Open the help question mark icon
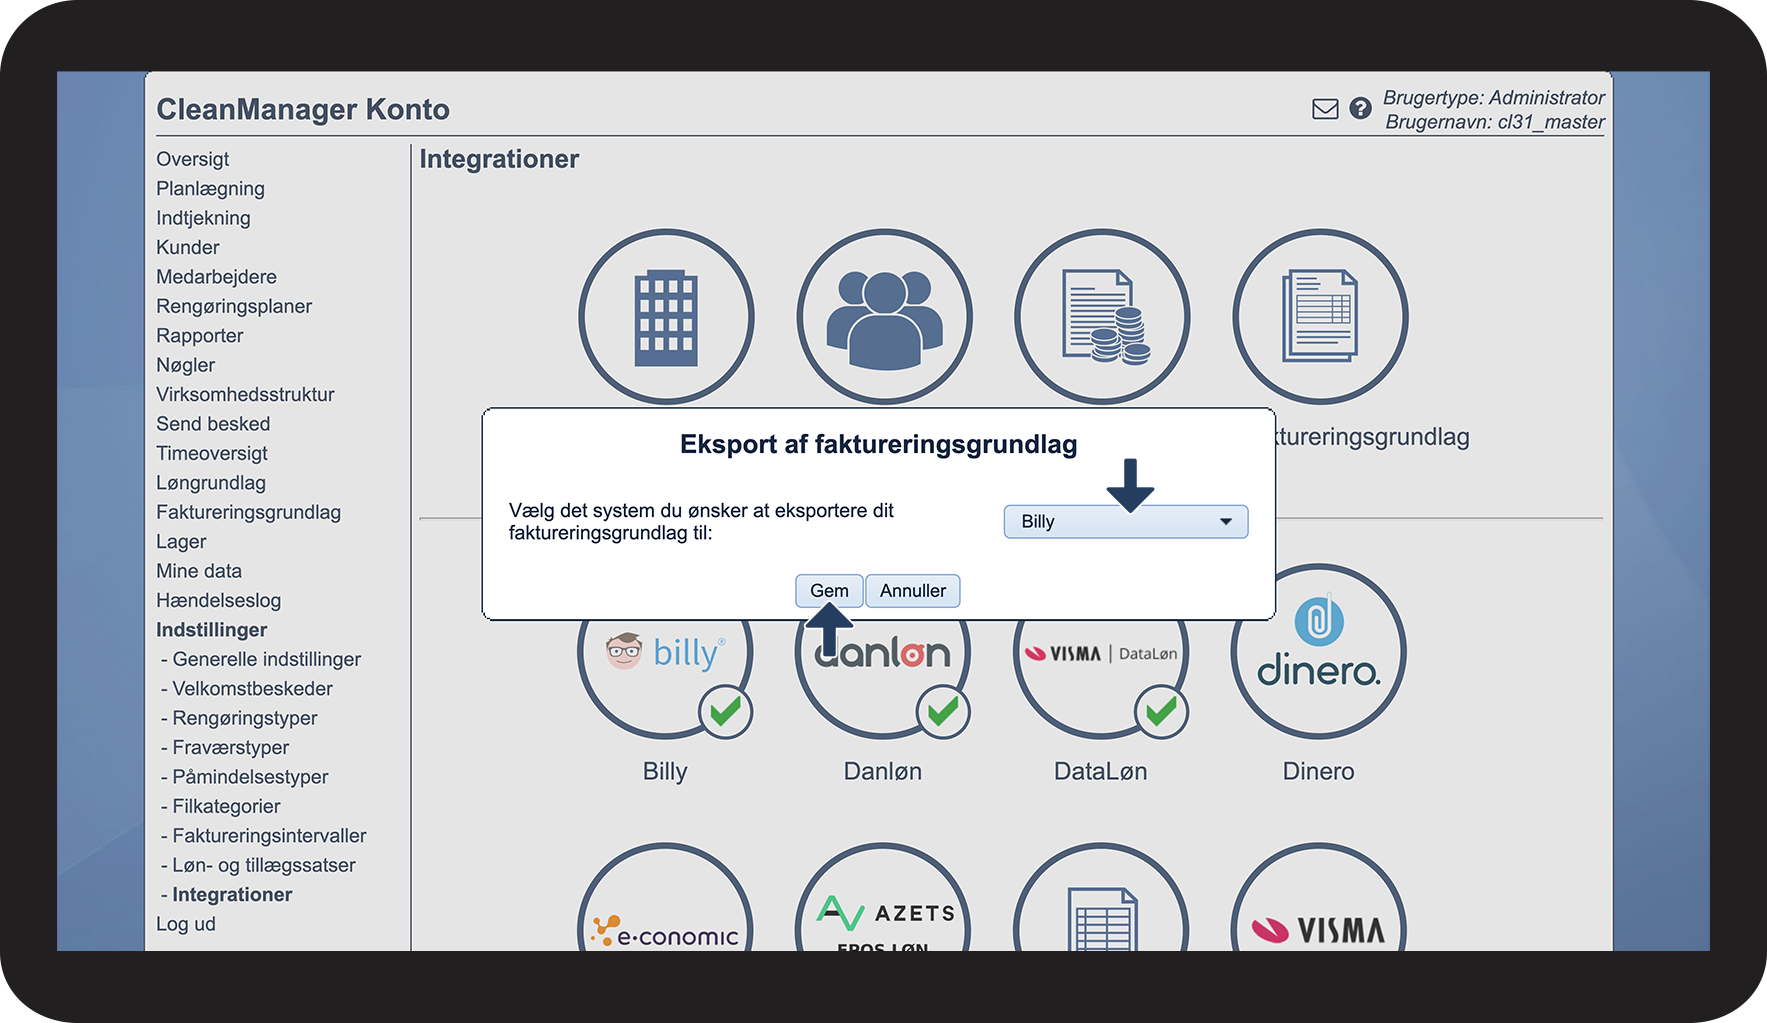 point(1360,109)
